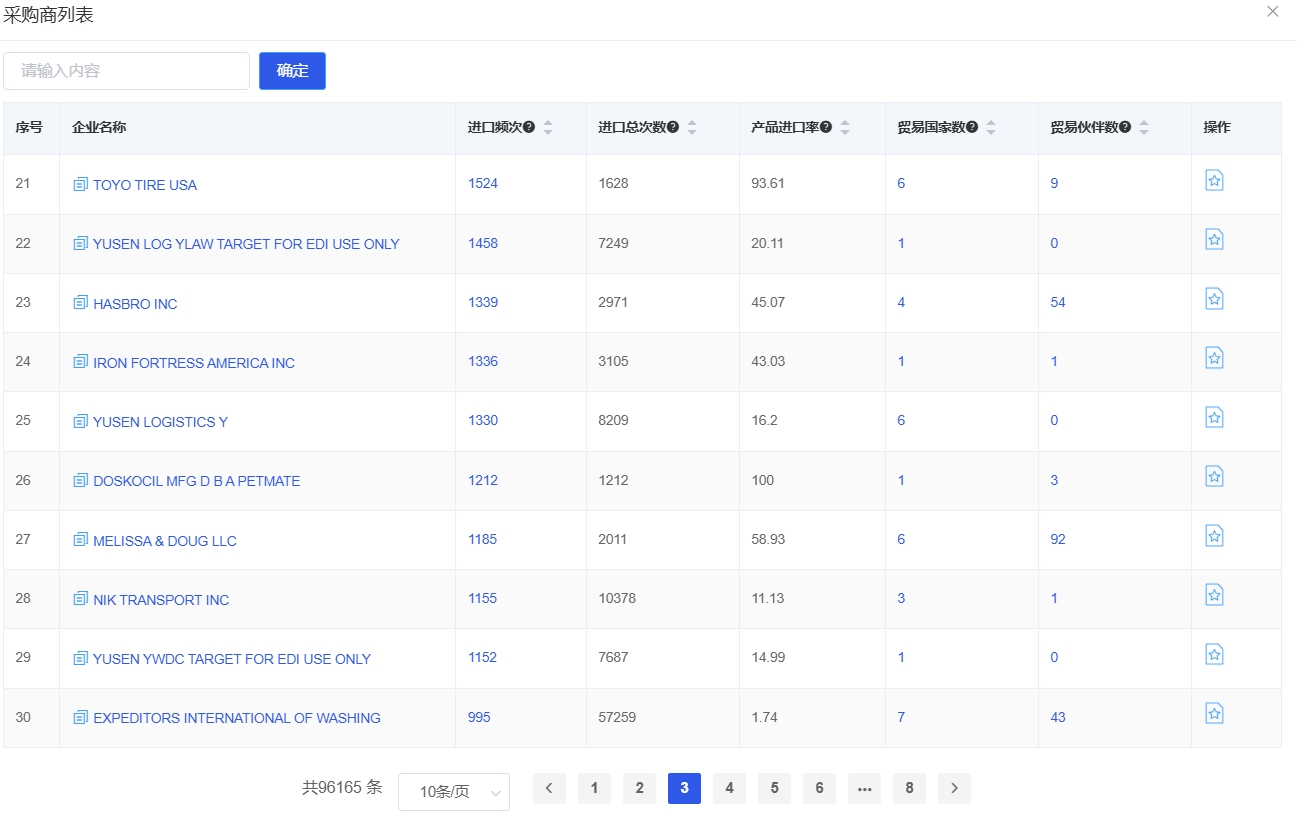Viewport: 1297px width, 822px height.
Task: Go to page 6
Action: tap(819, 788)
